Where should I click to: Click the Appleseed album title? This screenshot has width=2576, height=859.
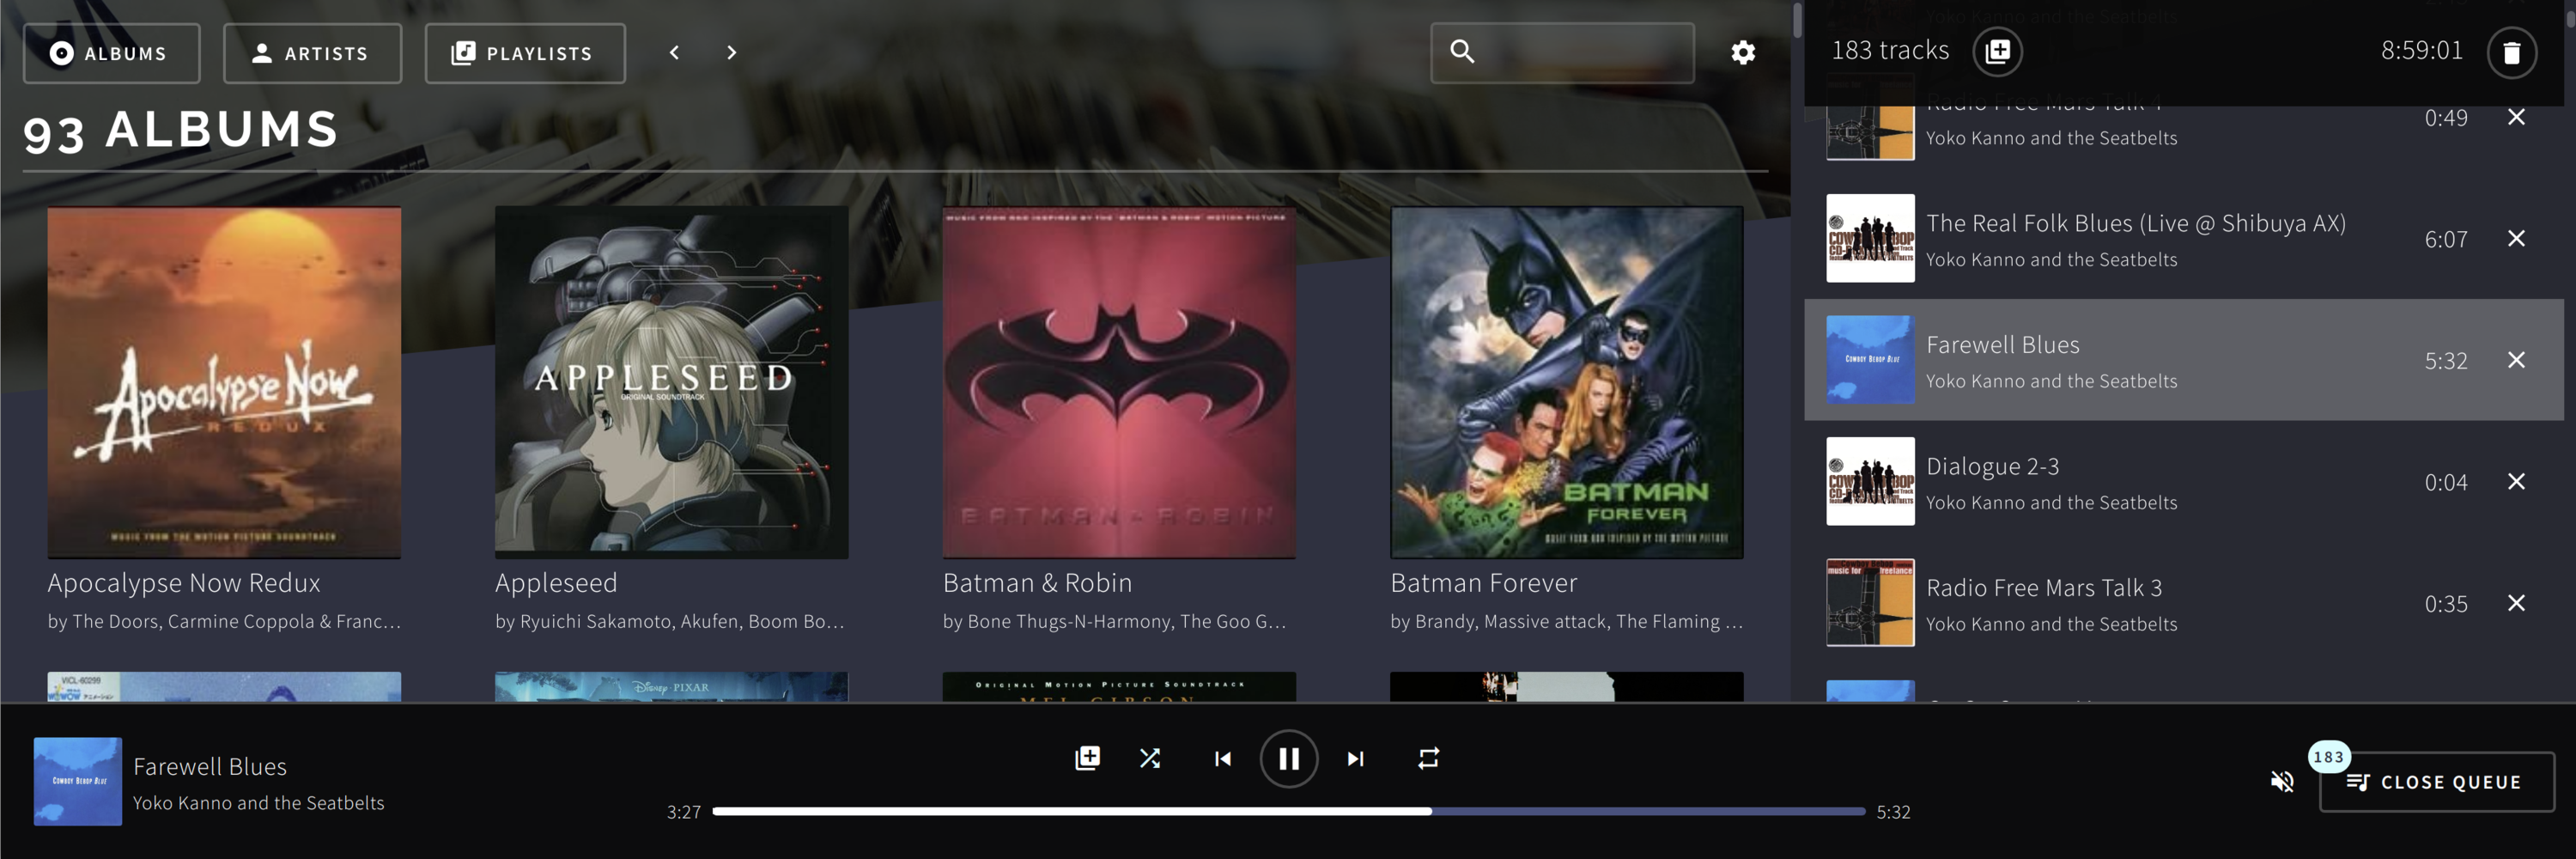(556, 583)
